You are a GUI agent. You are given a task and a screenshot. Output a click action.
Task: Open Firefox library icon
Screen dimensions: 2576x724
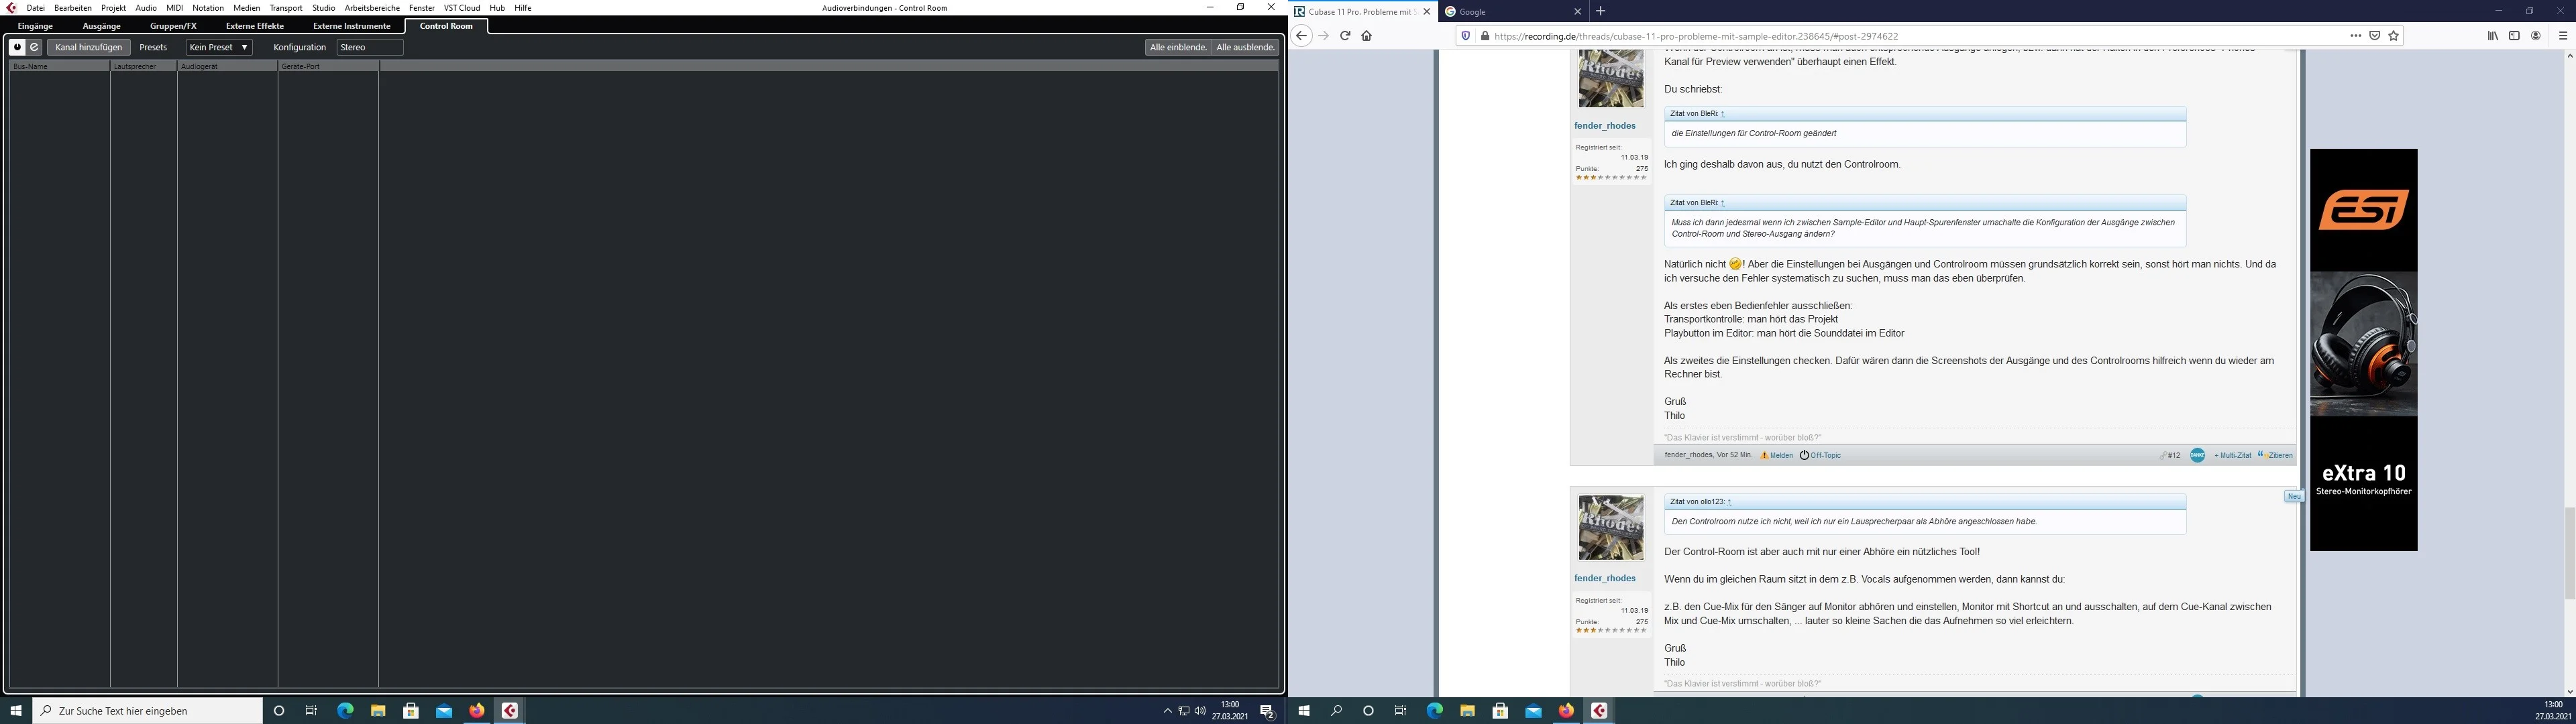(x=2492, y=36)
